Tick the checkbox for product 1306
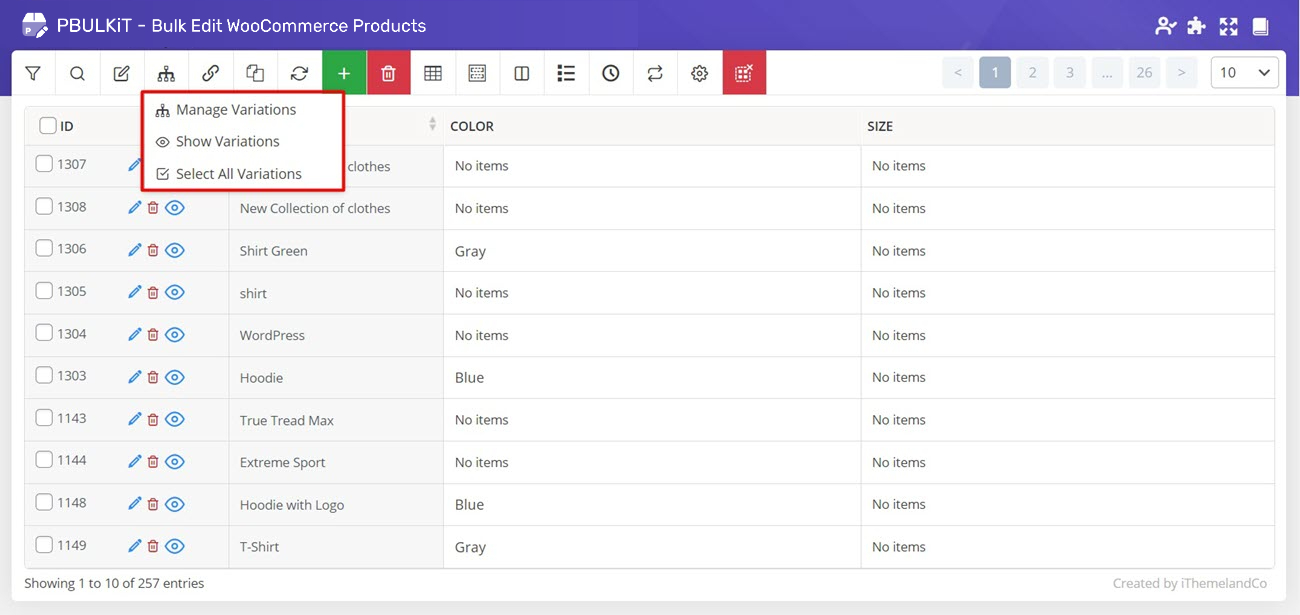1300x615 pixels. [44, 249]
